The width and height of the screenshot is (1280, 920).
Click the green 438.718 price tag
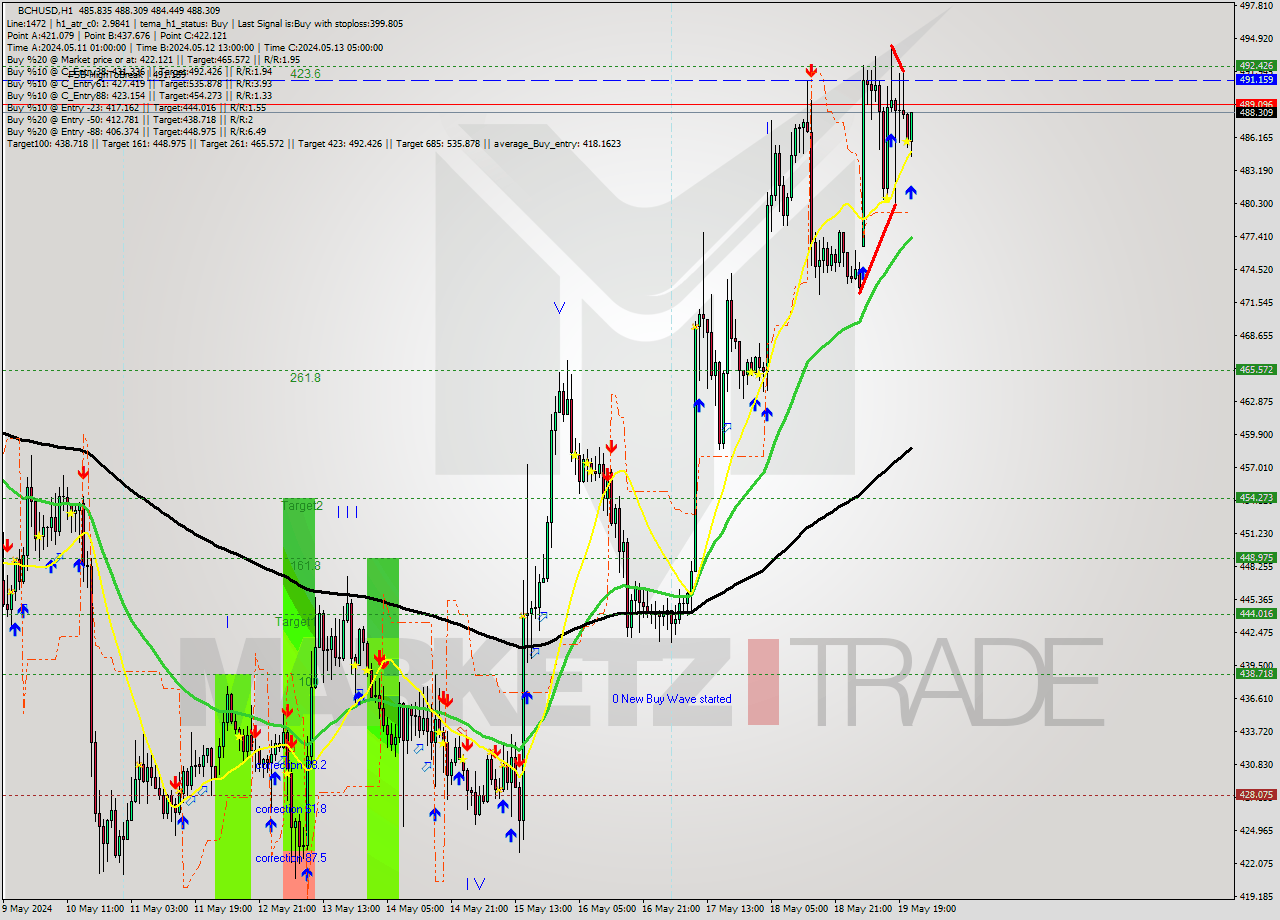(x=1255, y=673)
